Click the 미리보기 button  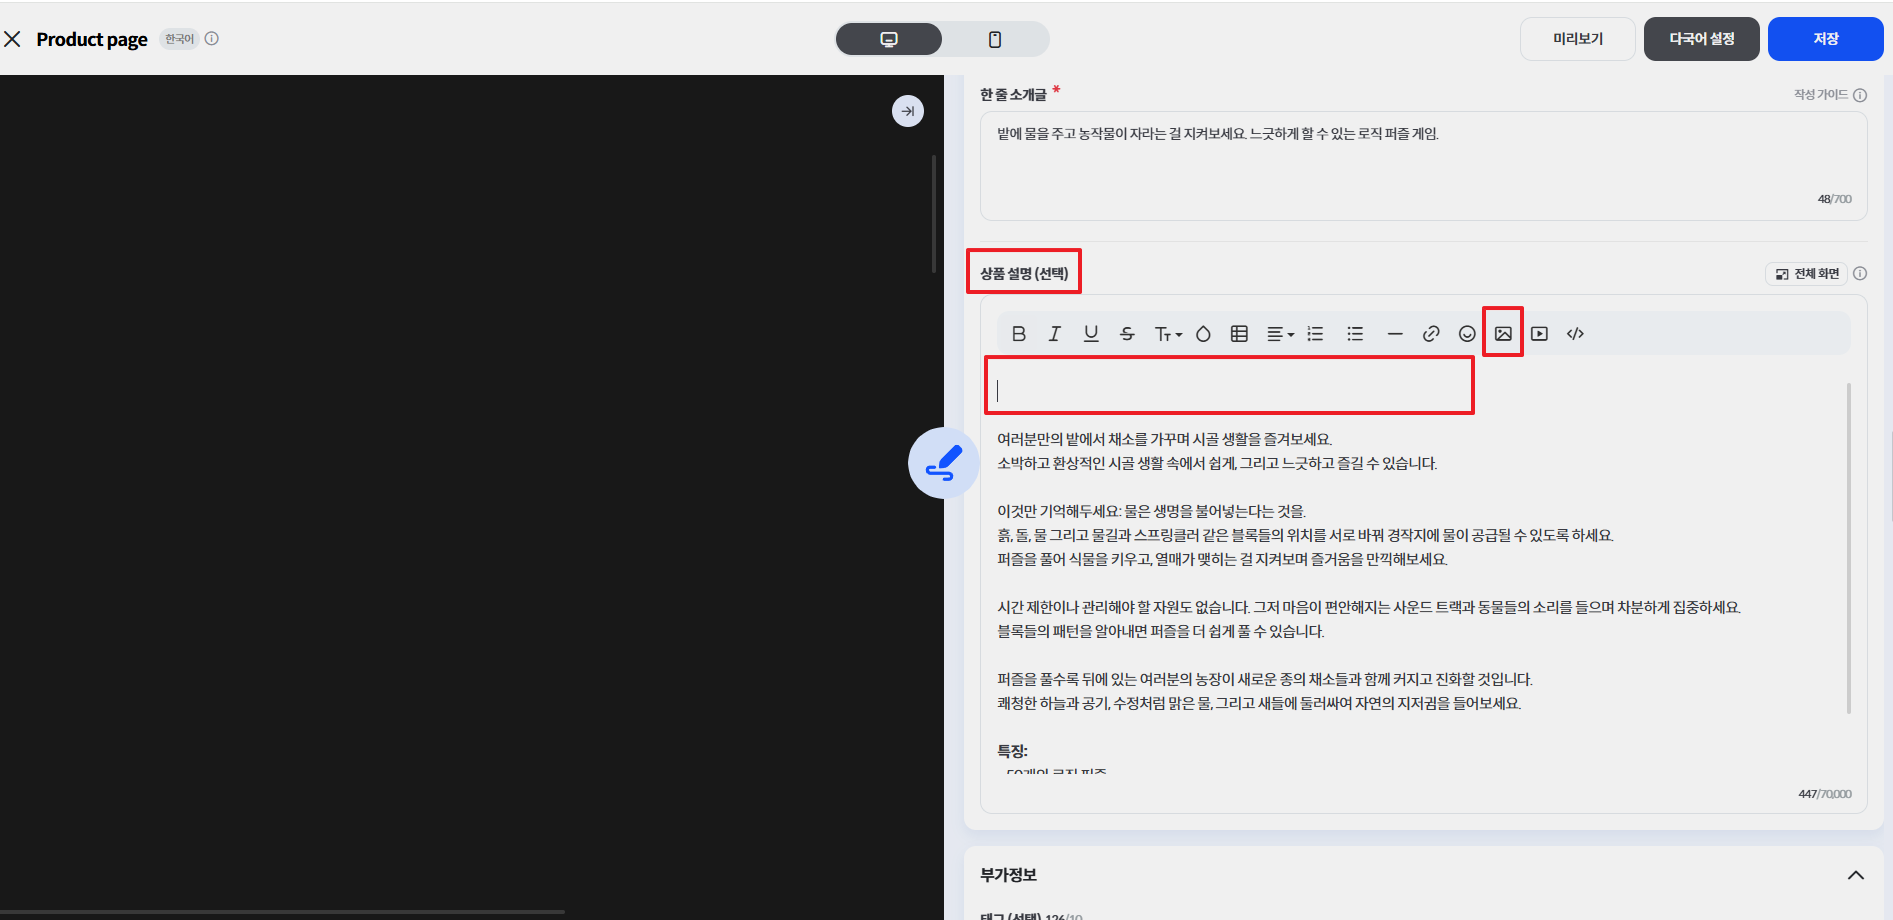[1578, 39]
